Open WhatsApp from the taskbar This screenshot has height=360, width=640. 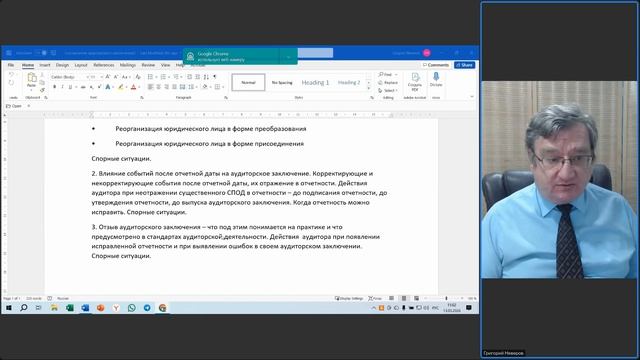pos(131,308)
